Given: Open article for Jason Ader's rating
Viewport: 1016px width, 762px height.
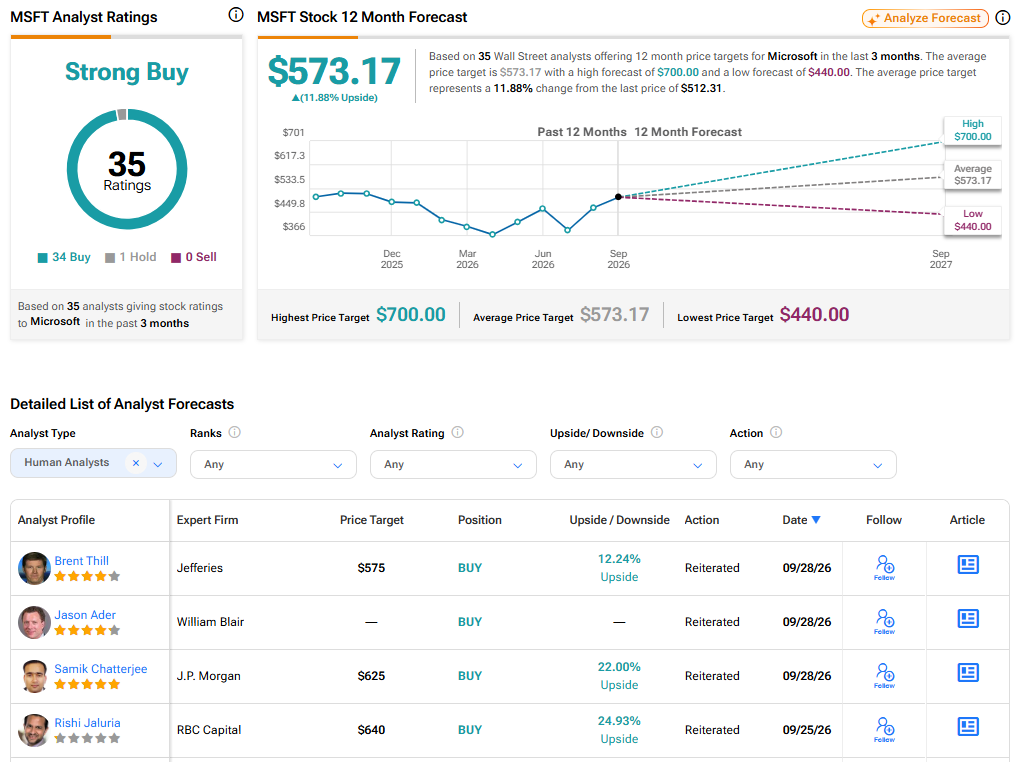Looking at the screenshot, I should [x=968, y=619].
